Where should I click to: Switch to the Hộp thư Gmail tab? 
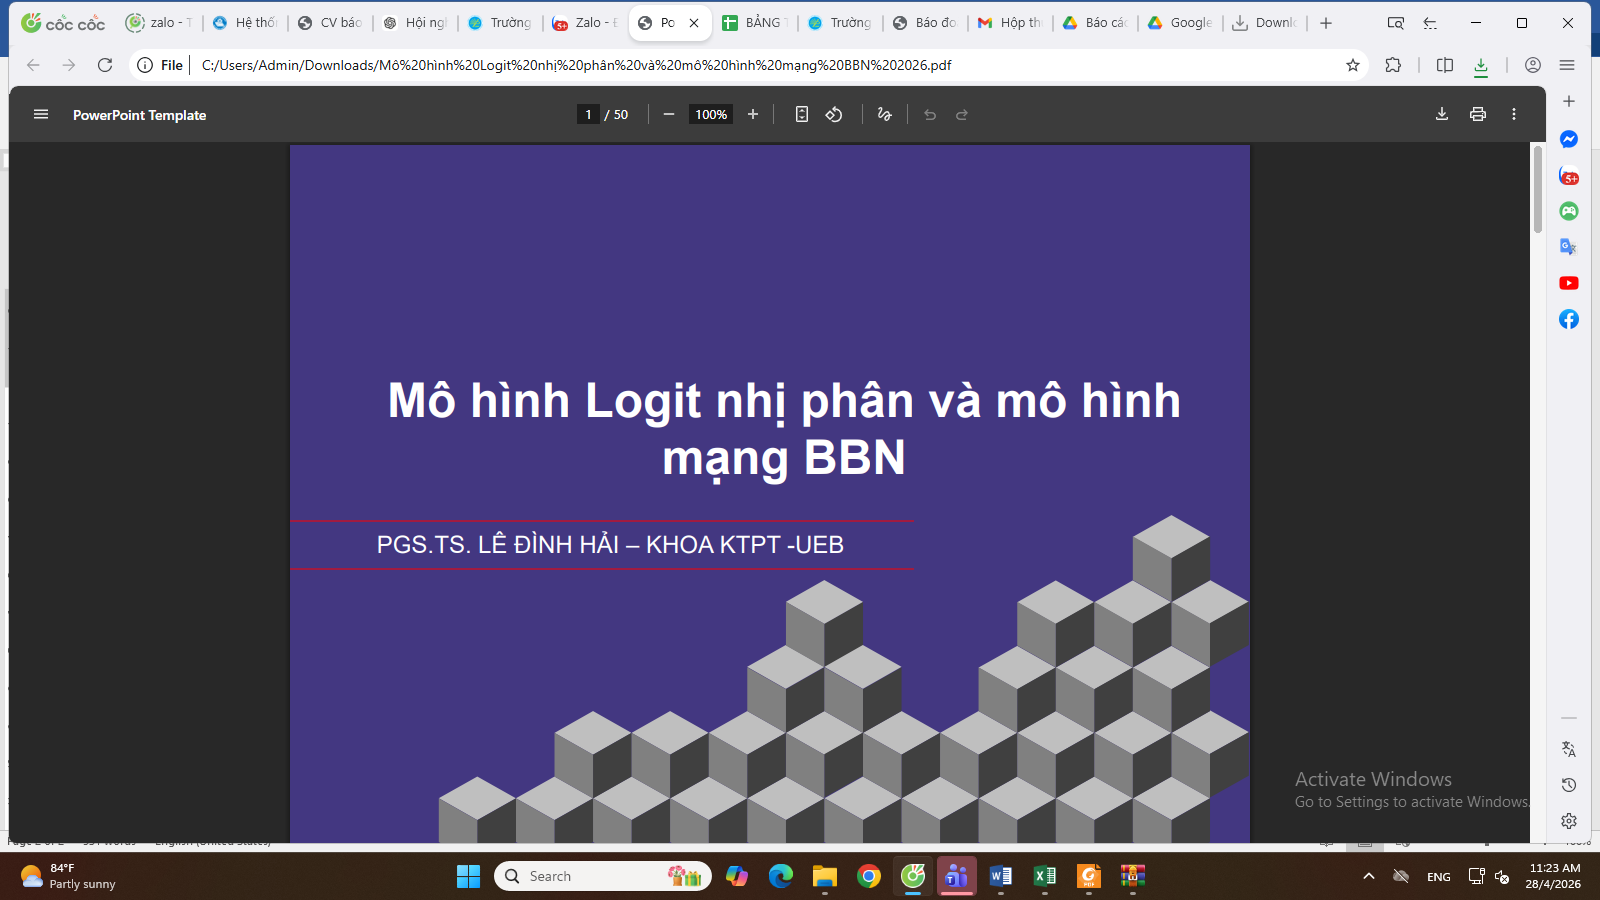pyautogui.click(x=1010, y=23)
